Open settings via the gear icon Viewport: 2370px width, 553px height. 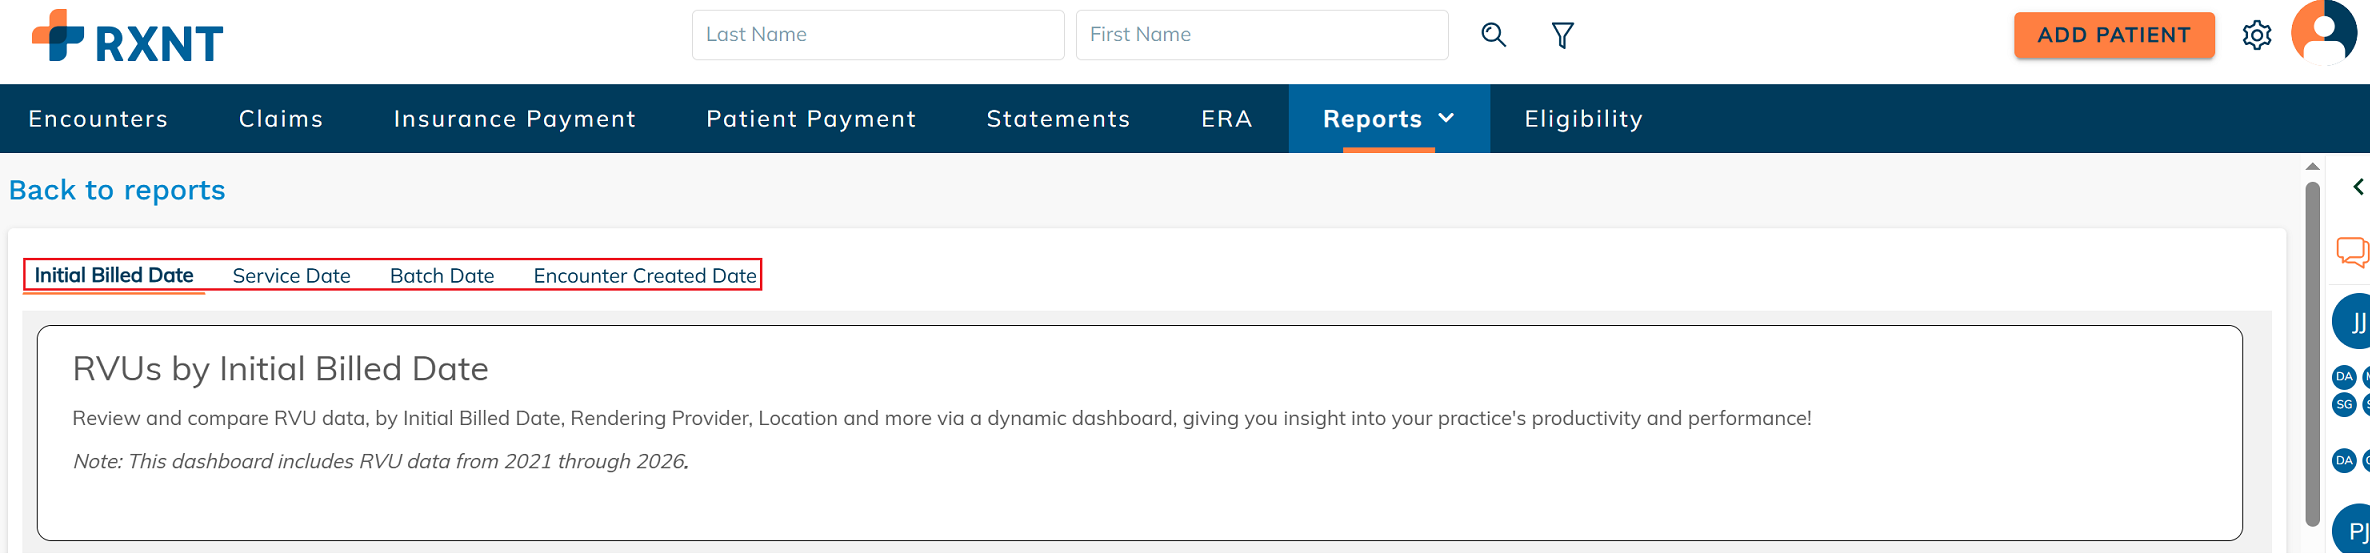(2257, 36)
